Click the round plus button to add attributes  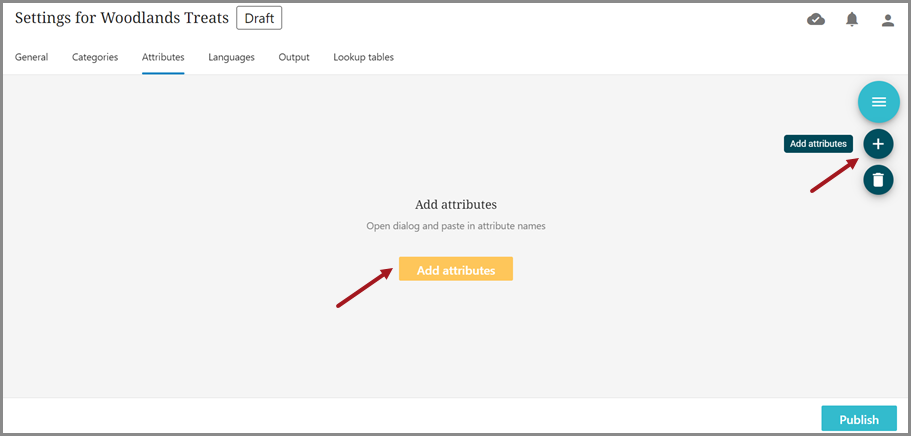tap(878, 144)
